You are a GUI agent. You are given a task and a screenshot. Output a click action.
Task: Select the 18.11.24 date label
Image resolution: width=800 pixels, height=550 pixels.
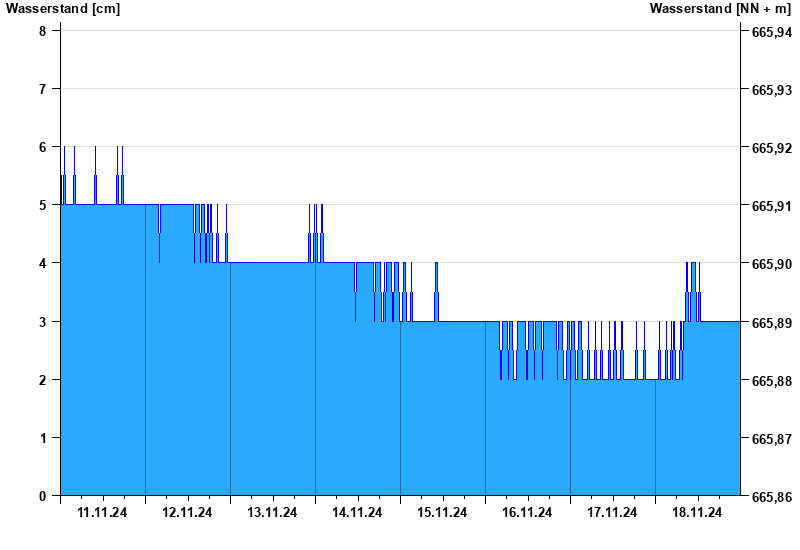(697, 513)
